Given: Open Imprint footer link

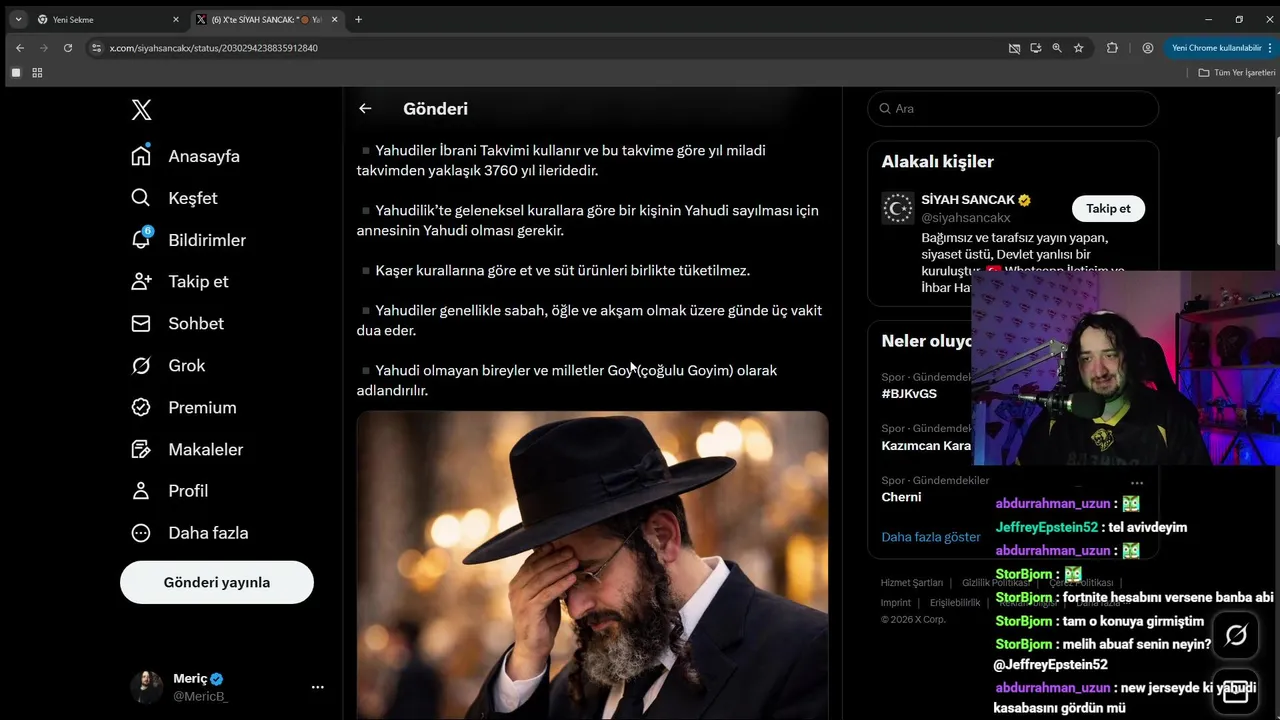Looking at the screenshot, I should (895, 603).
